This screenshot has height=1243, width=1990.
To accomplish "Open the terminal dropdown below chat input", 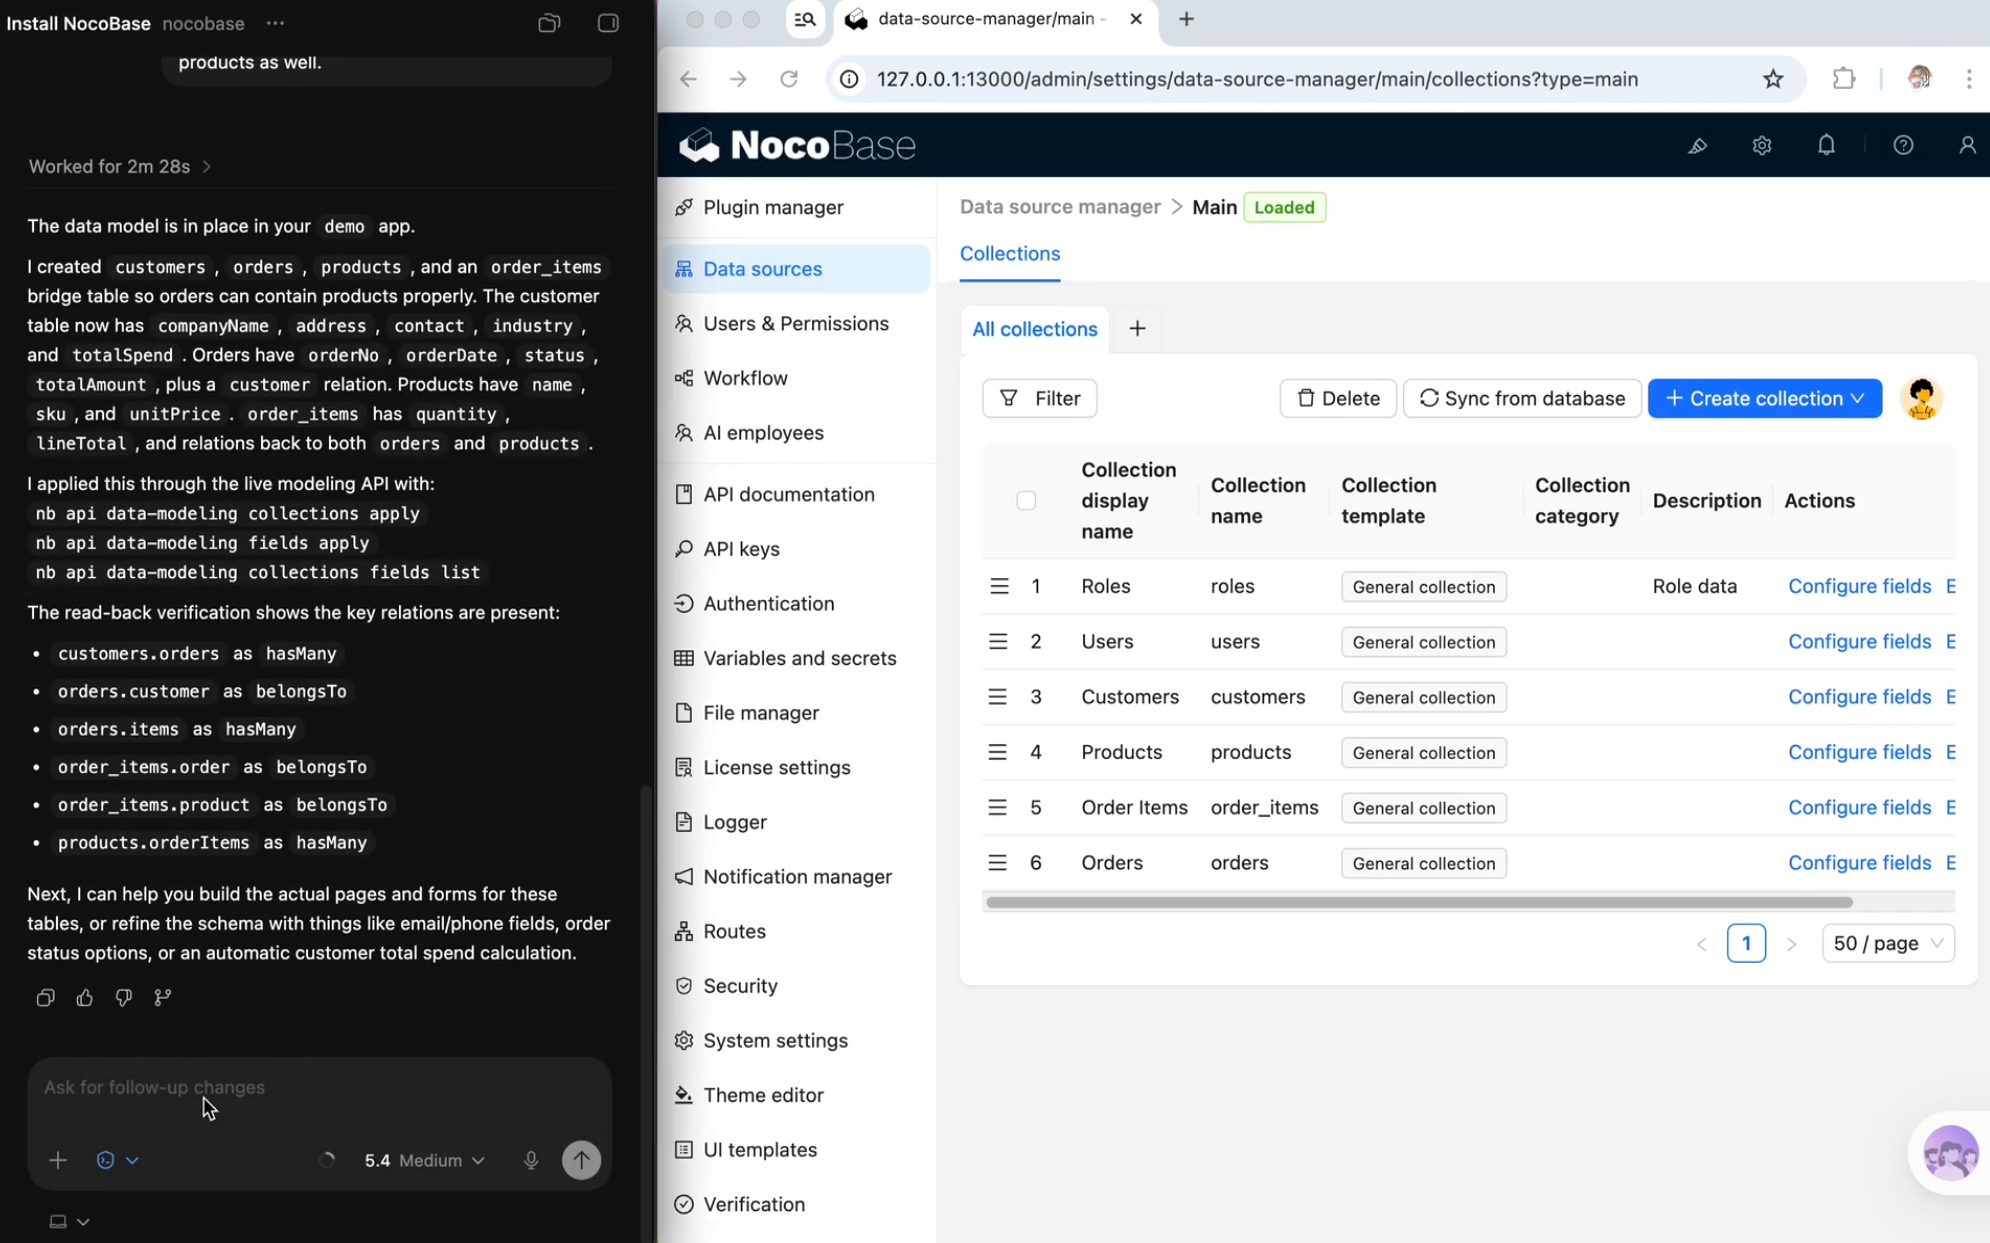I will tap(70, 1221).
